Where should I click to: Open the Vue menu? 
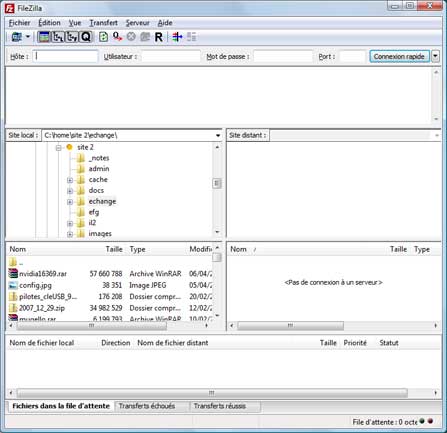click(75, 23)
